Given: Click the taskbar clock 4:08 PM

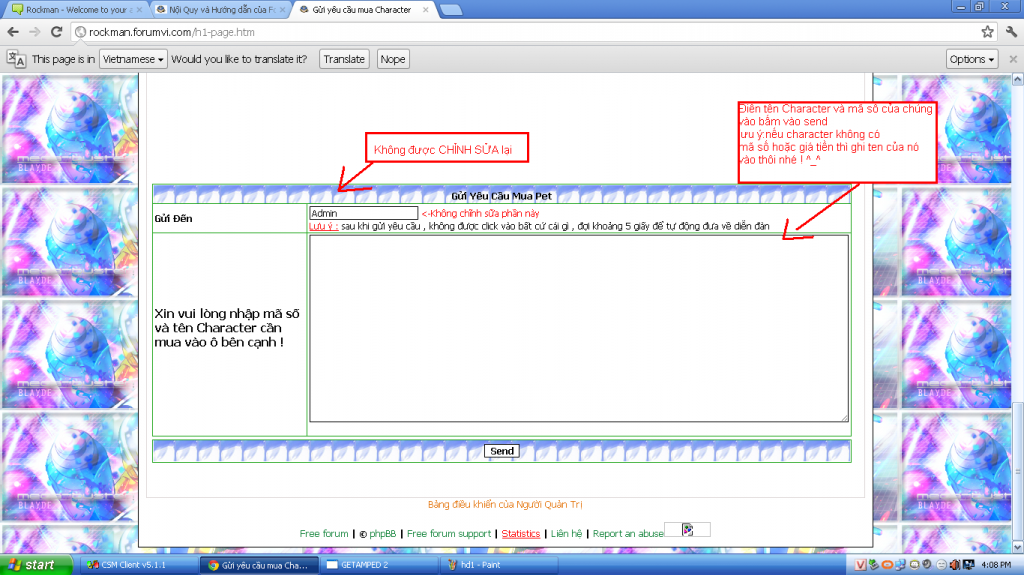Looking at the screenshot, I should [x=996, y=565].
